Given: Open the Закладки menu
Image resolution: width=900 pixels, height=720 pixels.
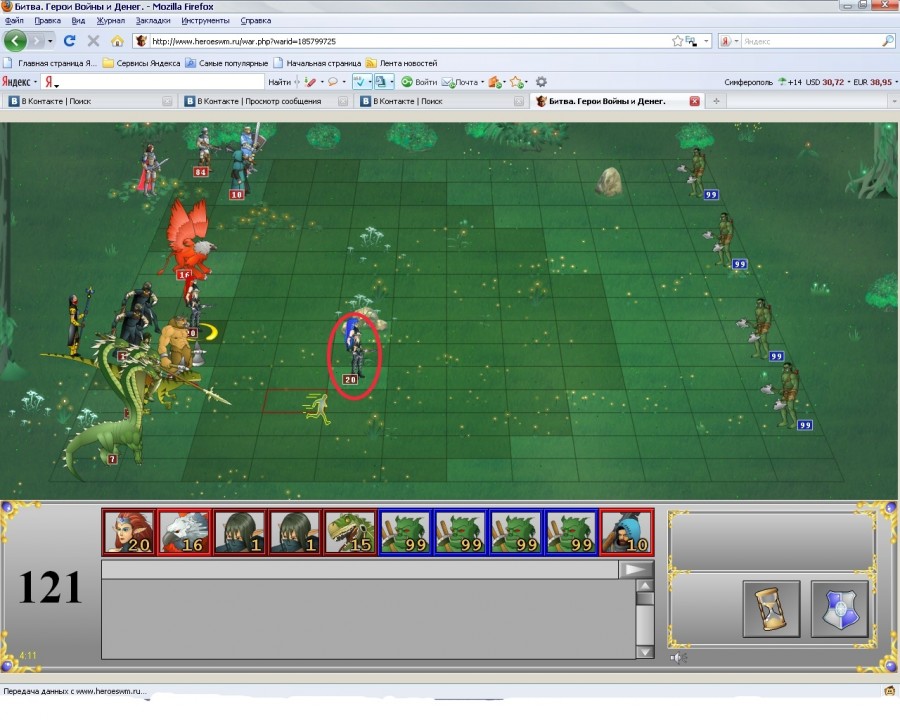Looking at the screenshot, I should (x=153, y=20).
